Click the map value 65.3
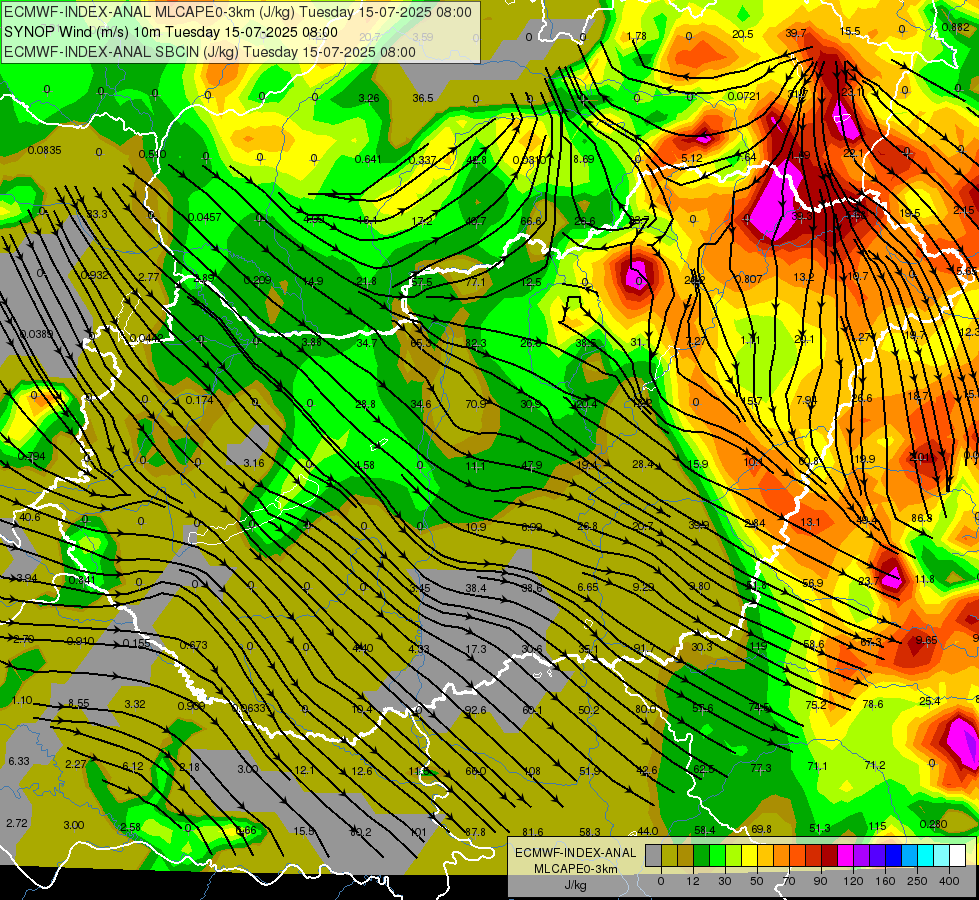The image size is (979, 900). point(421,344)
